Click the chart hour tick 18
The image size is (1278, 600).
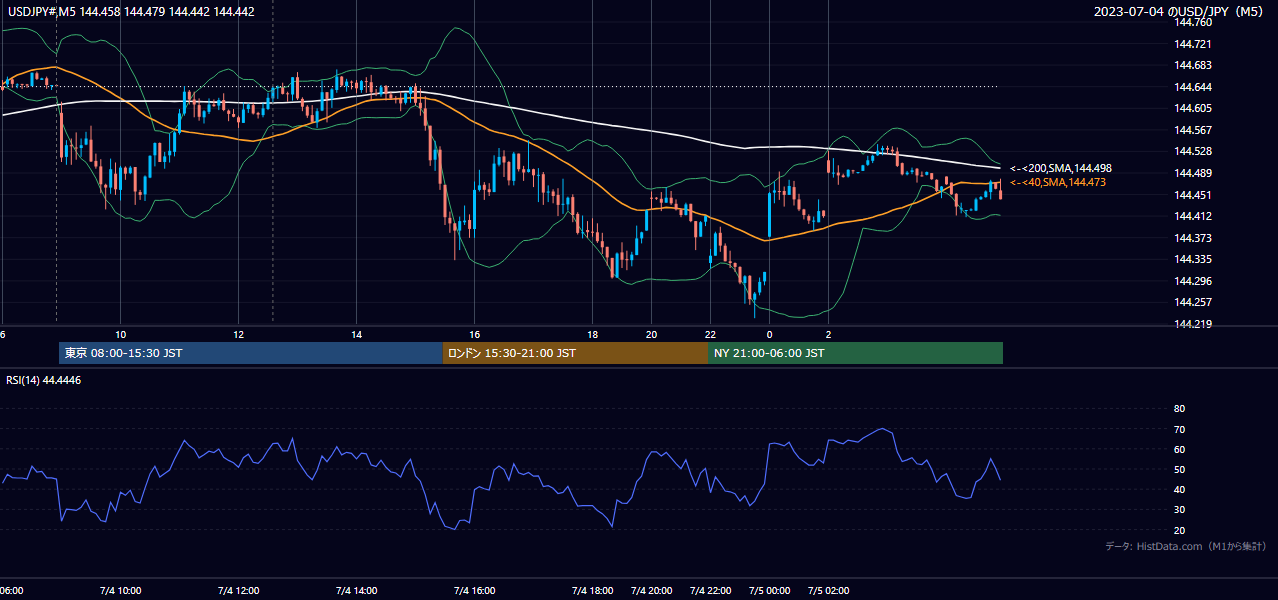pos(593,334)
